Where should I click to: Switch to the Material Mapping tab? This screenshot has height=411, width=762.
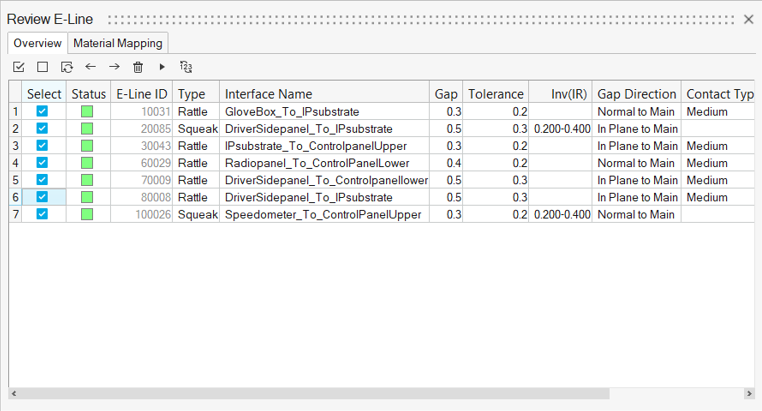pos(117,43)
